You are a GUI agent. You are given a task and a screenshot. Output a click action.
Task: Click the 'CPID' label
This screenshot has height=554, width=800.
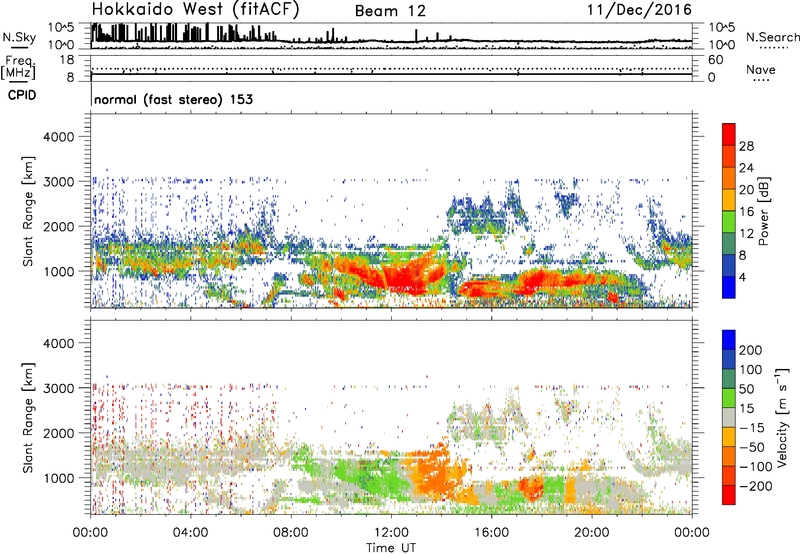pos(22,95)
